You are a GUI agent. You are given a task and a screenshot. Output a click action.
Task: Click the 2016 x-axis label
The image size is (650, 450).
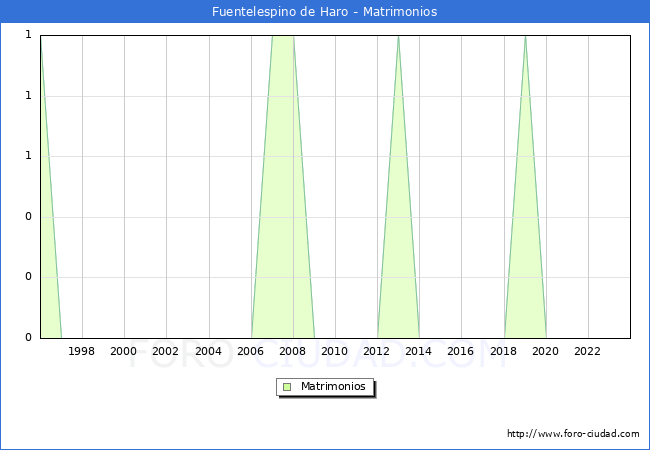click(460, 351)
